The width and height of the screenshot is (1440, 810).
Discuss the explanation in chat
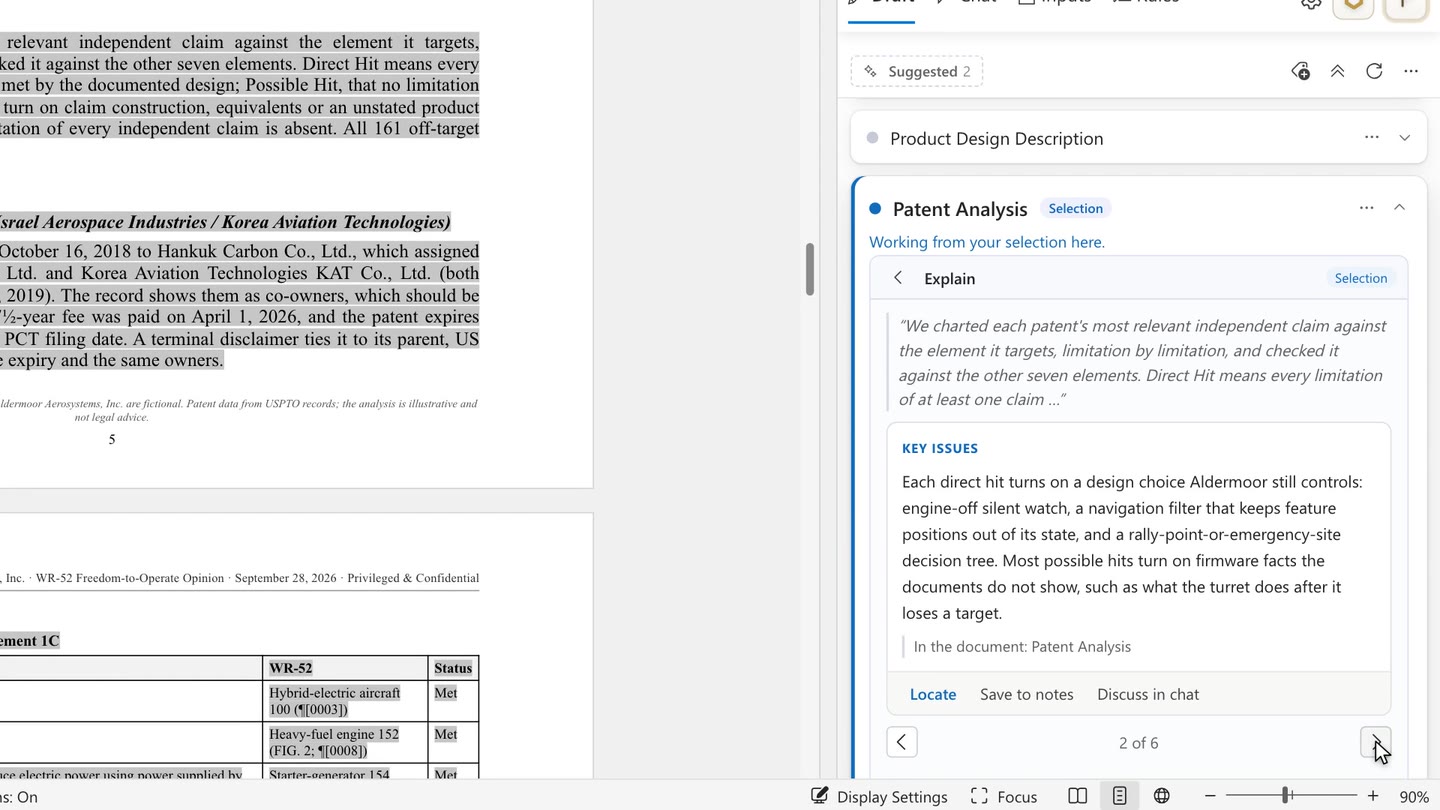click(x=1148, y=694)
